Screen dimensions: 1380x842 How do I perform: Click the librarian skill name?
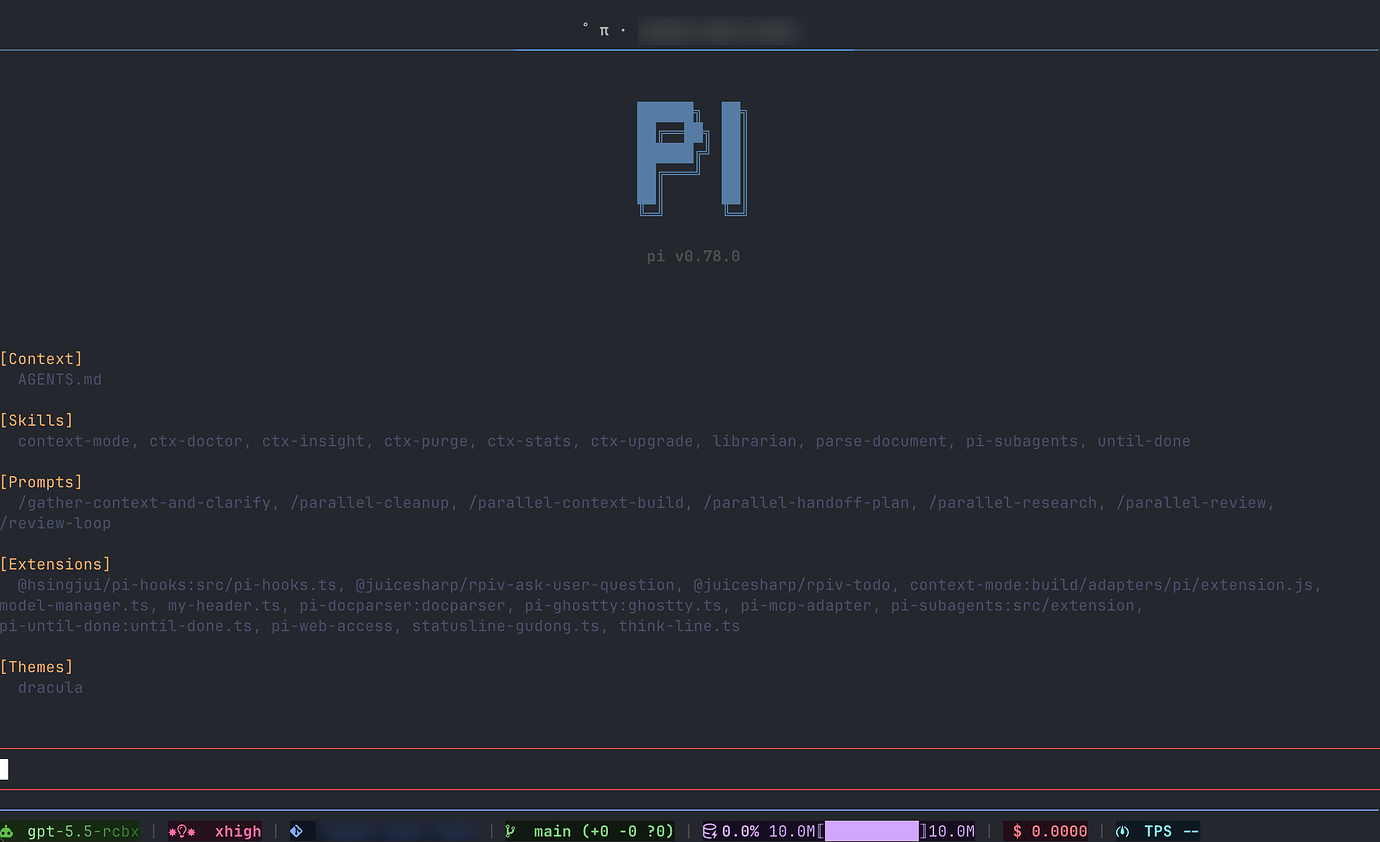click(754, 441)
